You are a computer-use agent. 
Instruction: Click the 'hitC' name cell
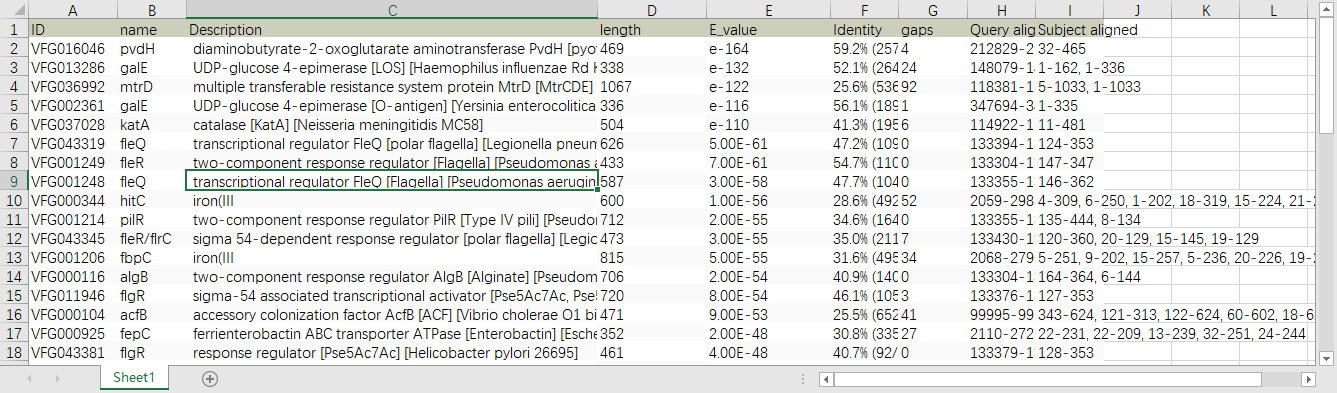pos(151,200)
